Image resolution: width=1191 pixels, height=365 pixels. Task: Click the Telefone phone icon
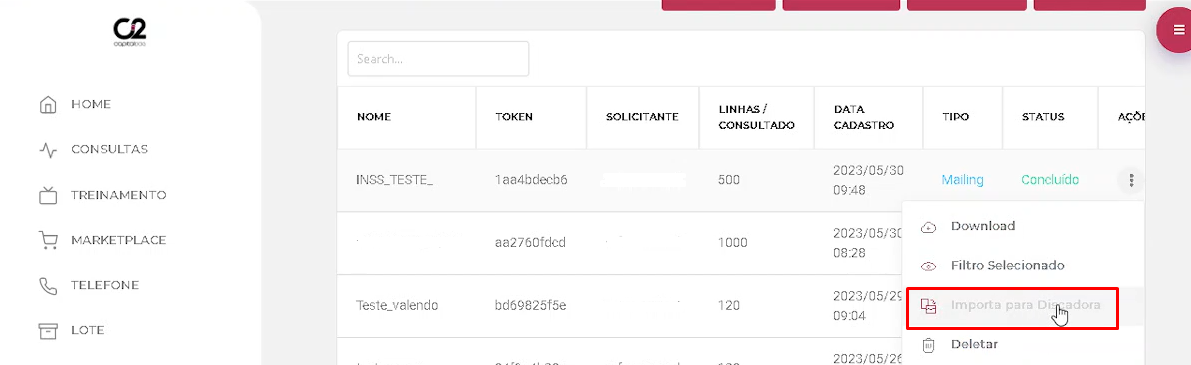48,285
